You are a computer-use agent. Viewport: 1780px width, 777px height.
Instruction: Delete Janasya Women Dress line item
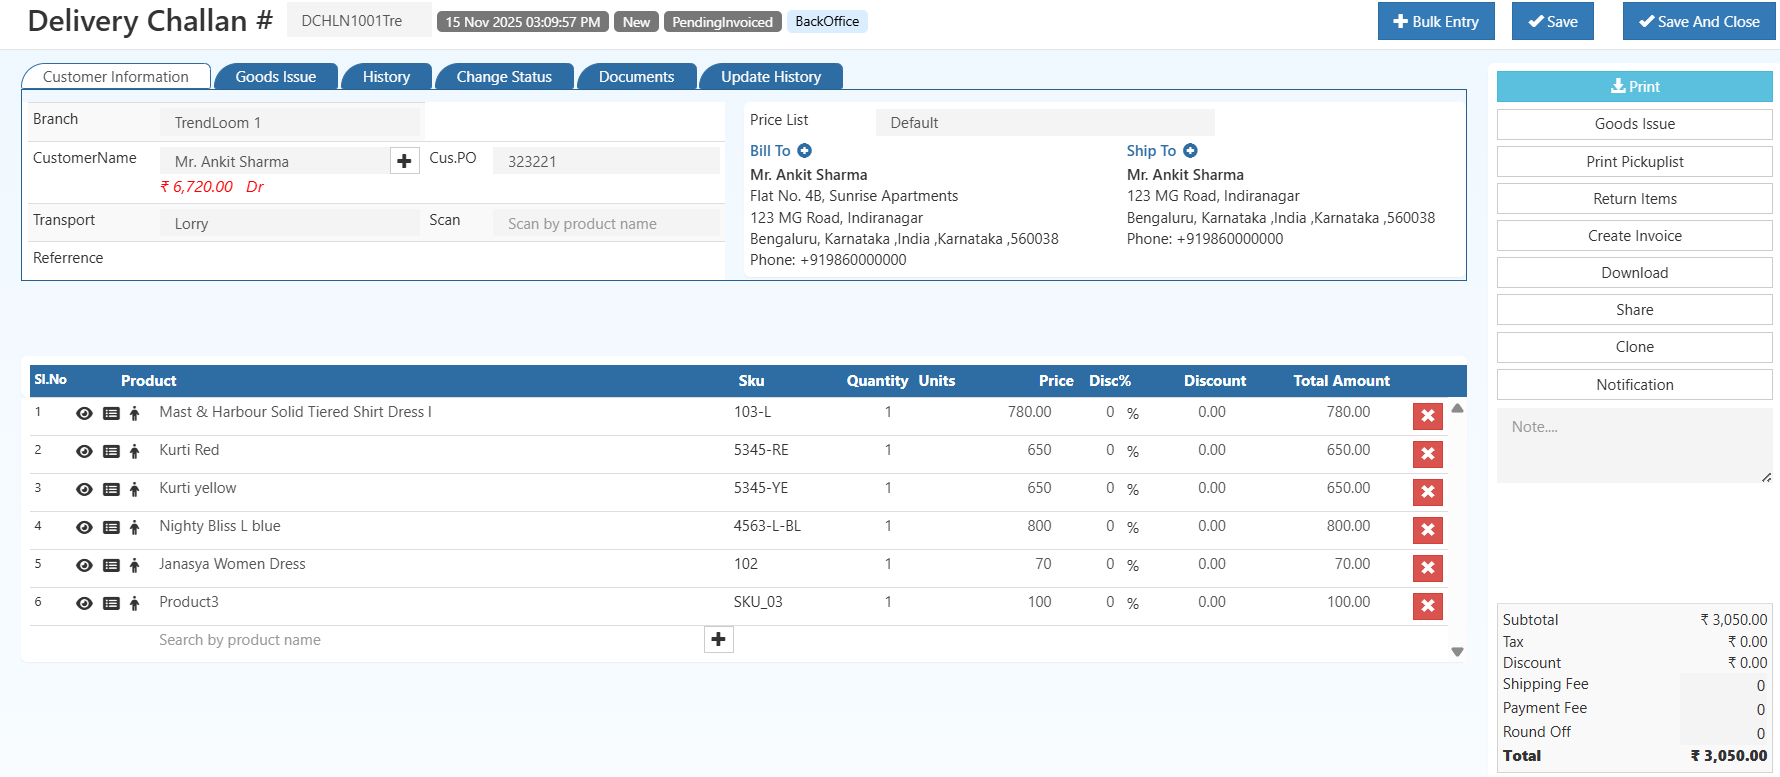(x=1427, y=568)
